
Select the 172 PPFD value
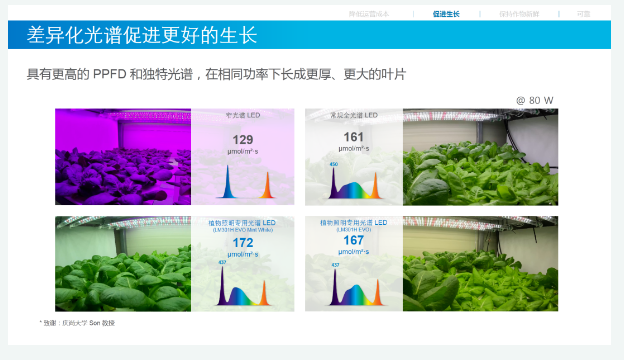243,243
